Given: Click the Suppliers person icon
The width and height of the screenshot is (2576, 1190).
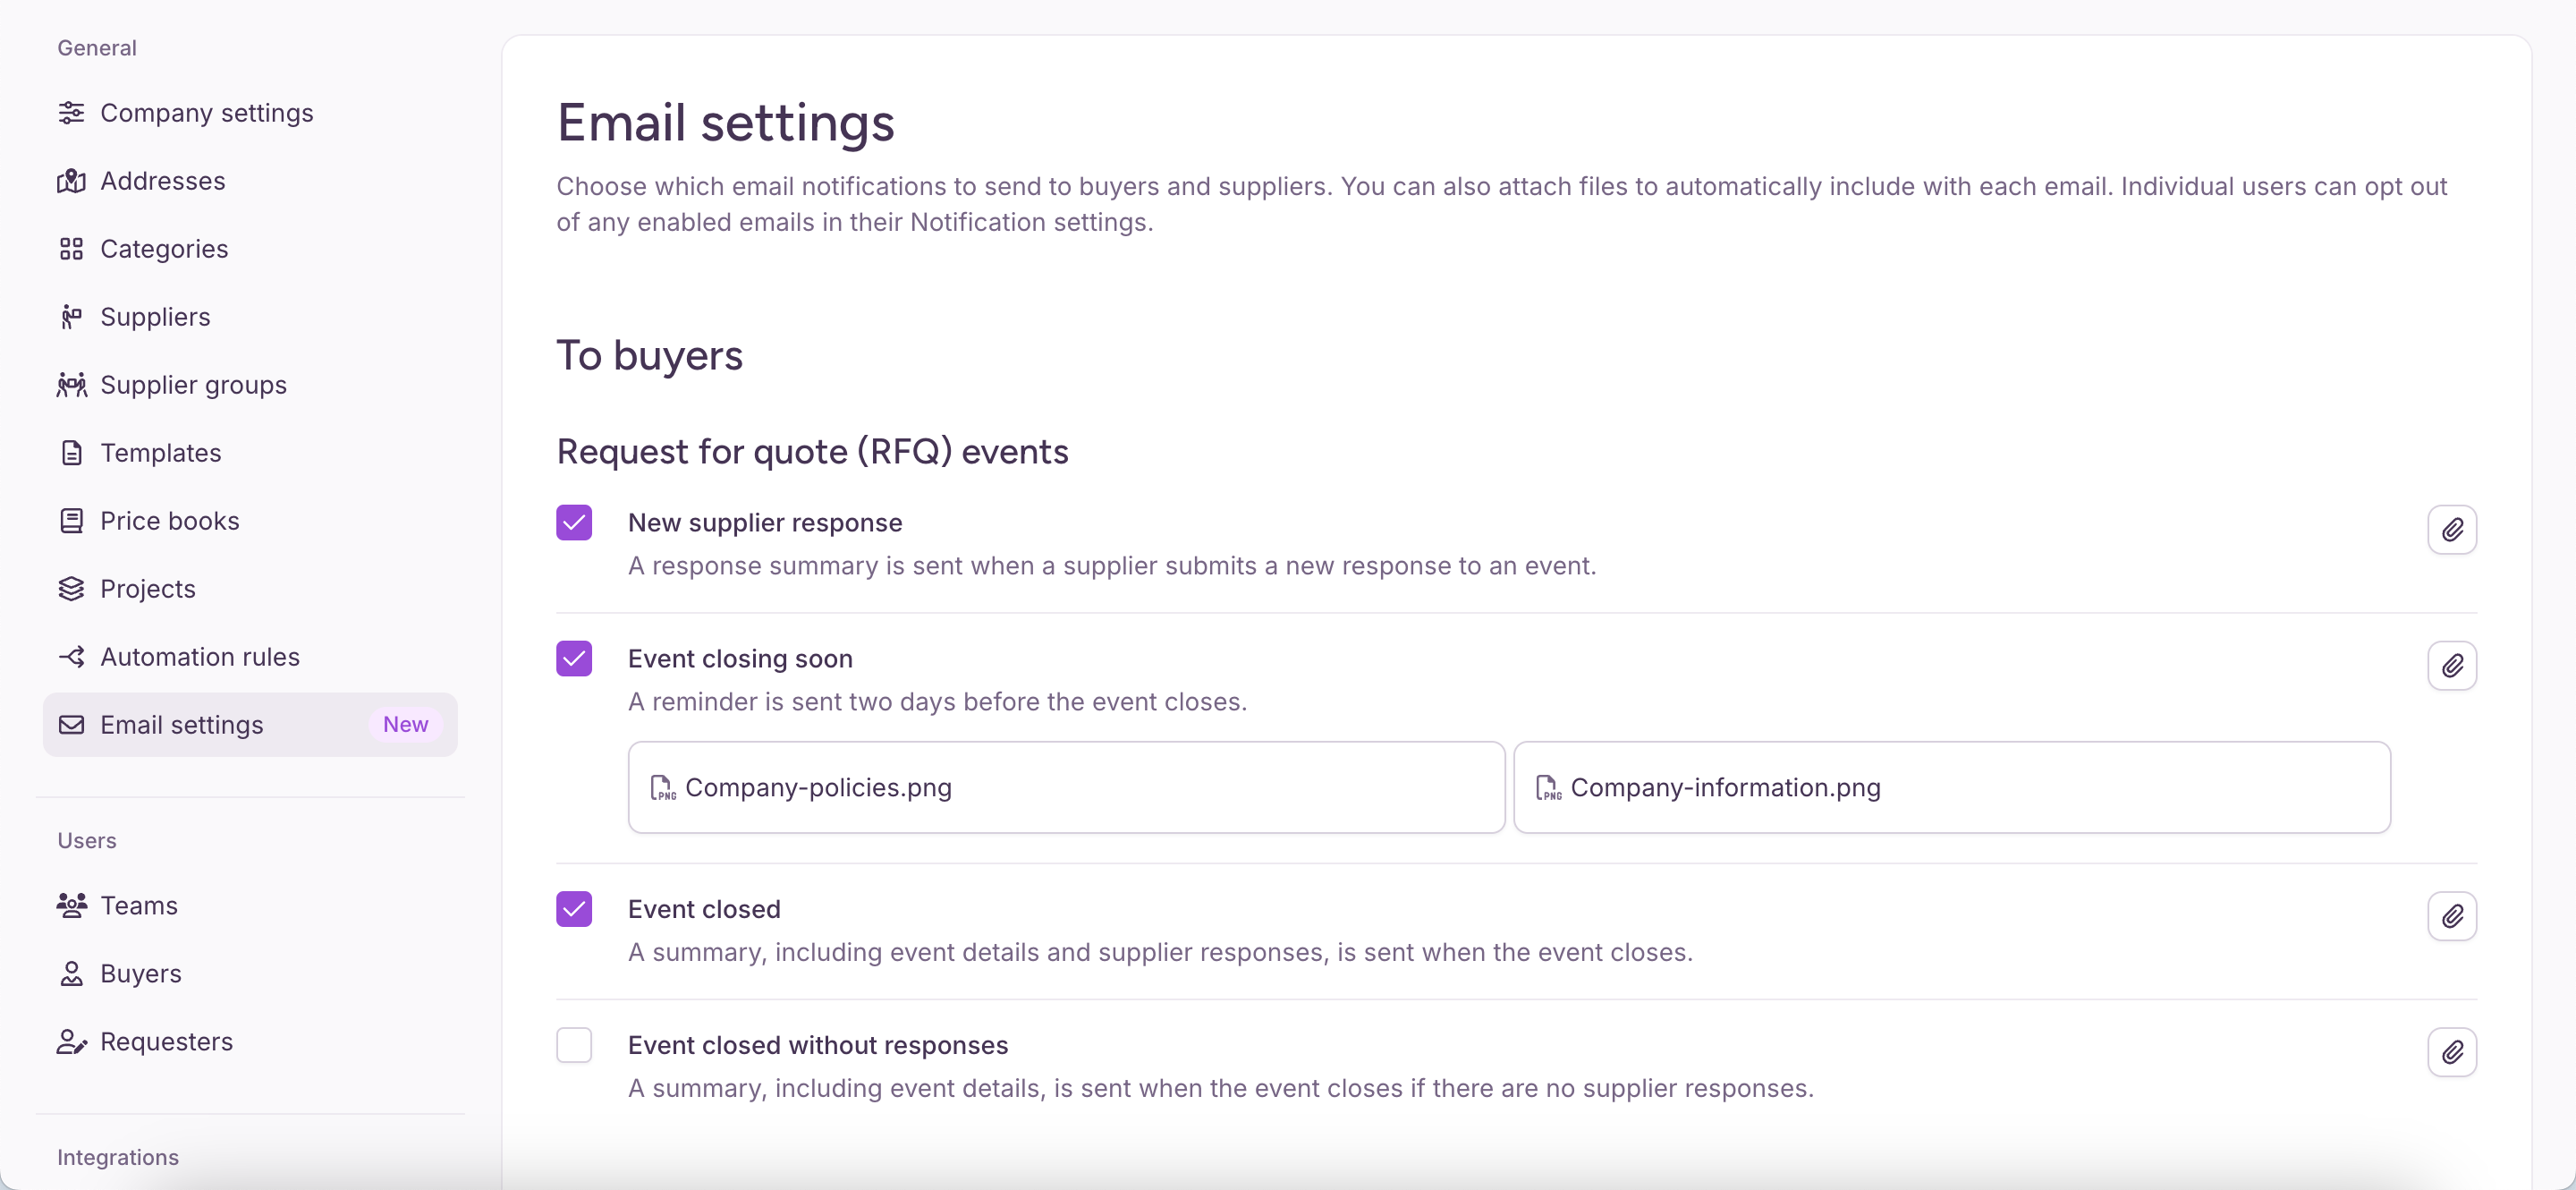Looking at the screenshot, I should point(71,317).
